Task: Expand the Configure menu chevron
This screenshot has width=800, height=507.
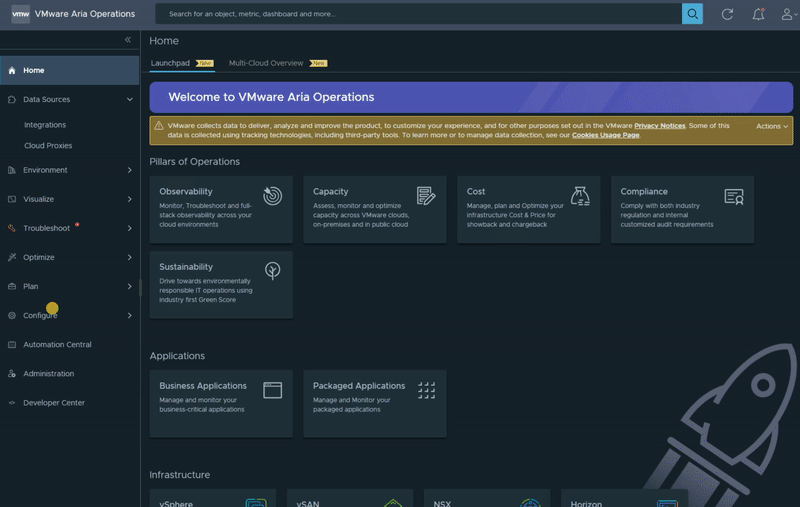Action: click(x=130, y=315)
